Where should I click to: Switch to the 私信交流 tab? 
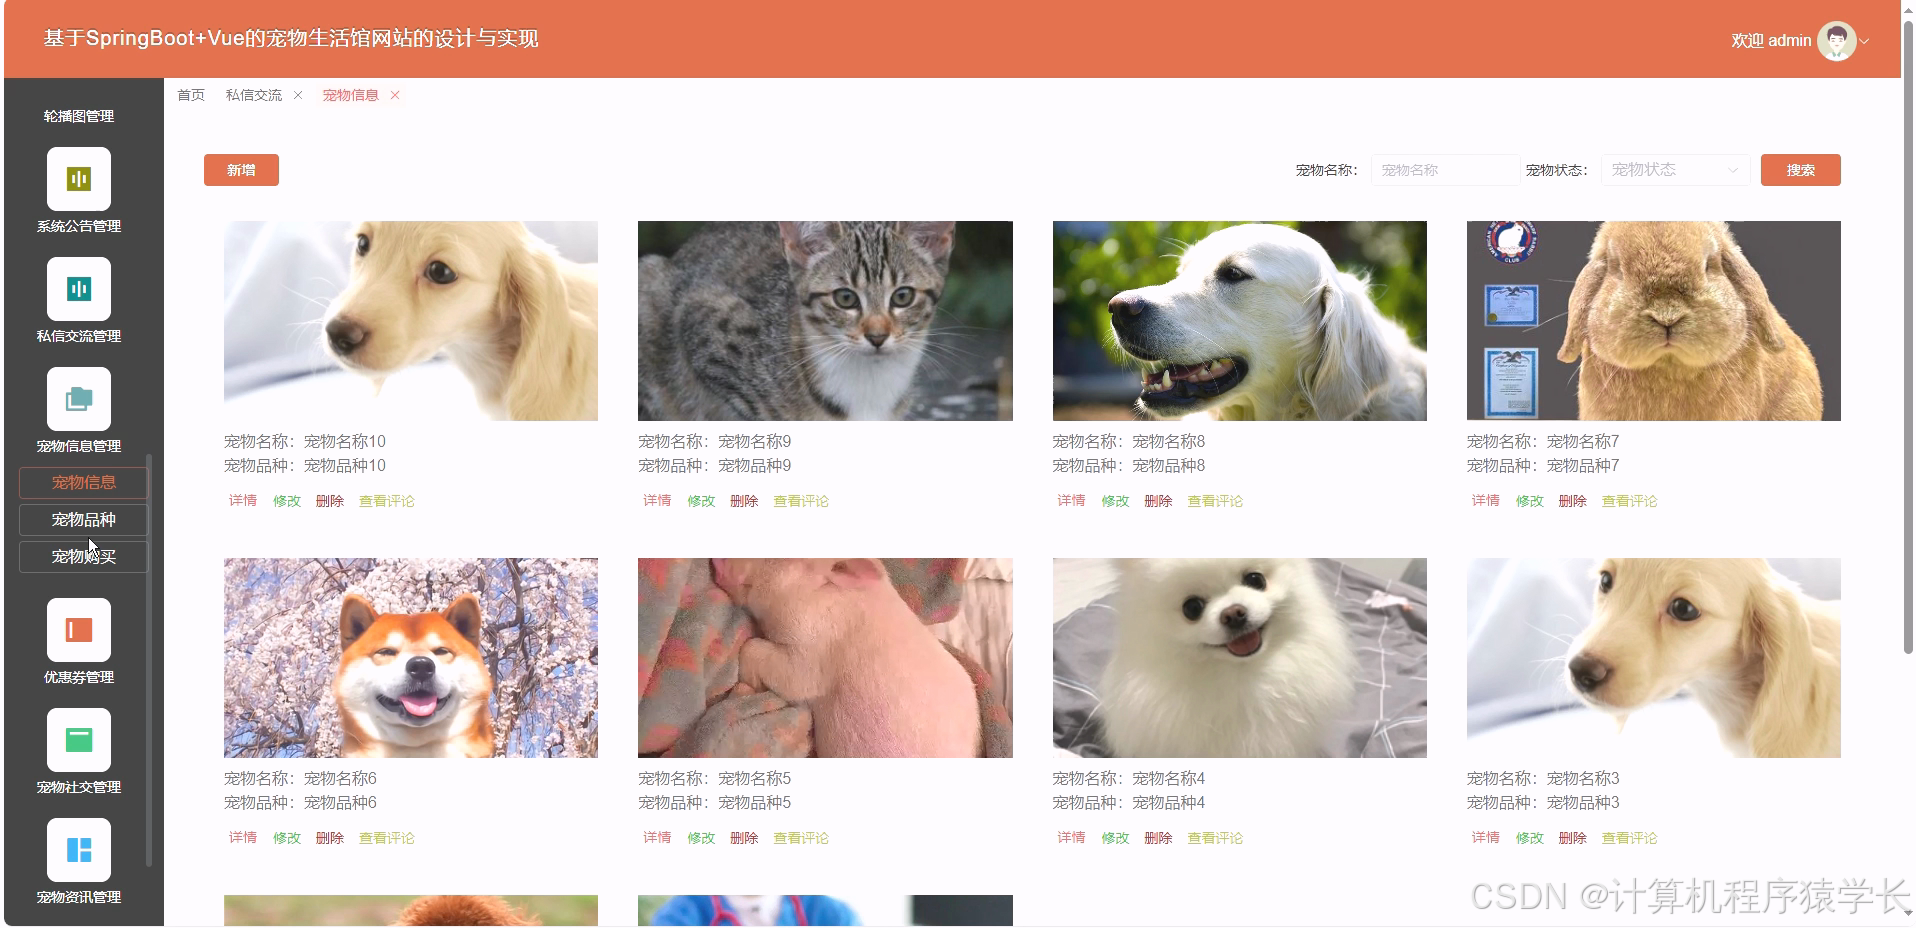(x=253, y=95)
